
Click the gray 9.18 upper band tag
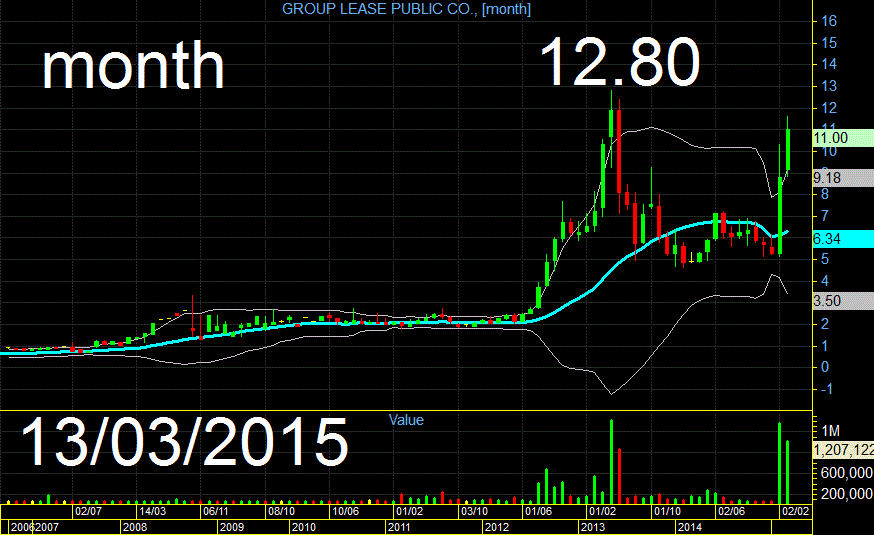843,178
